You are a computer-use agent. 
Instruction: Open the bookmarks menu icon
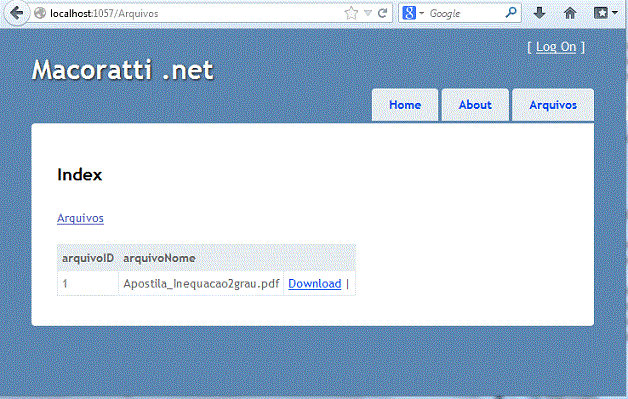(605, 13)
